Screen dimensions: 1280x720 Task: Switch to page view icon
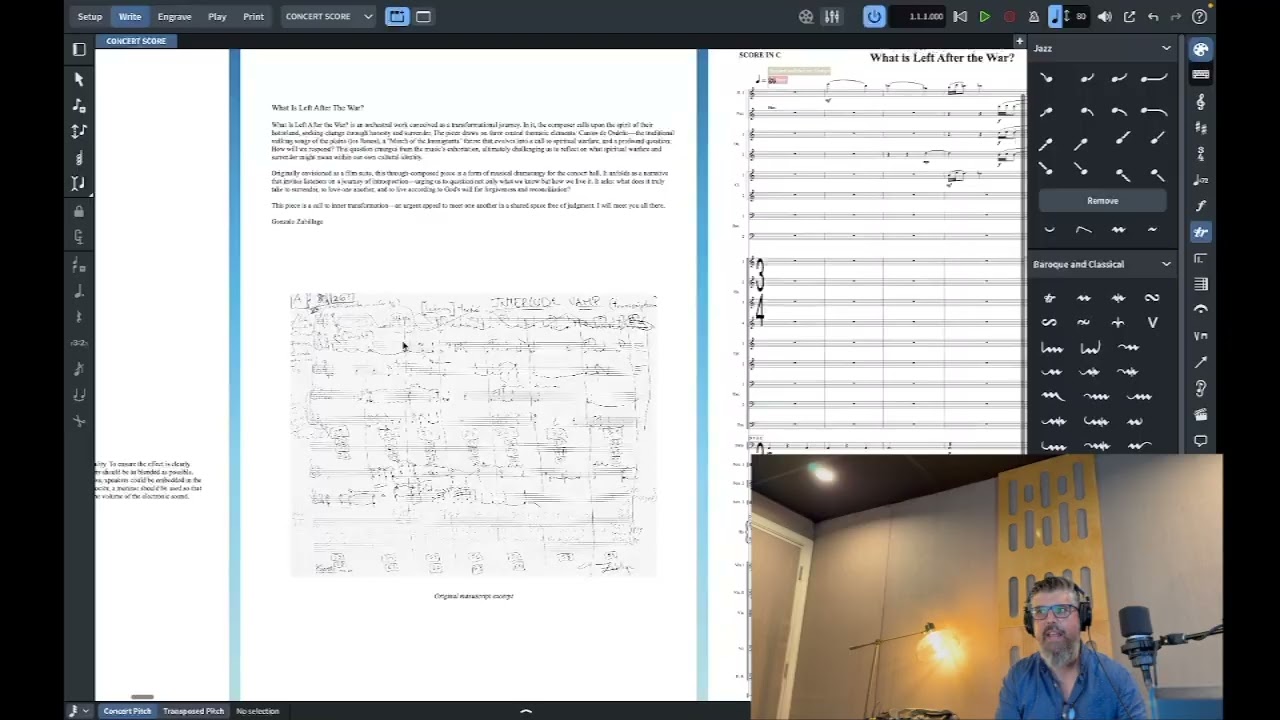tap(397, 16)
